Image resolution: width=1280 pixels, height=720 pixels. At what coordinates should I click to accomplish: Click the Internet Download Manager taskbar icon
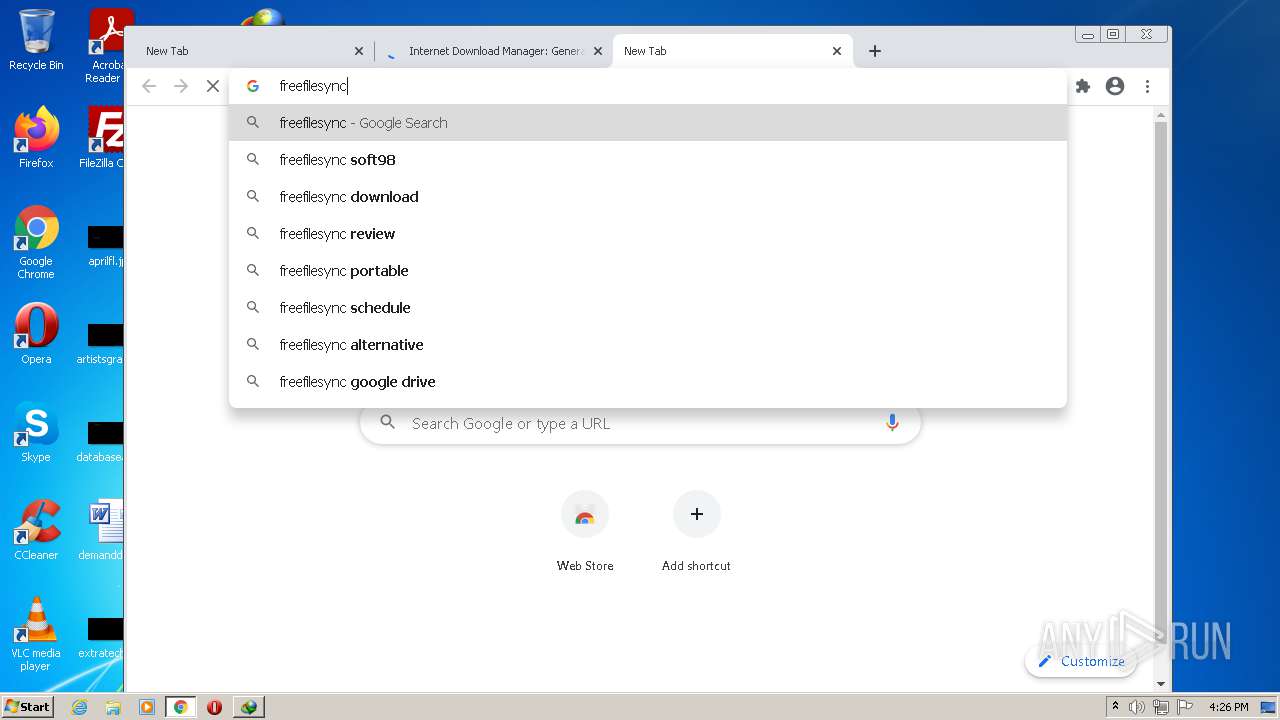click(x=248, y=707)
